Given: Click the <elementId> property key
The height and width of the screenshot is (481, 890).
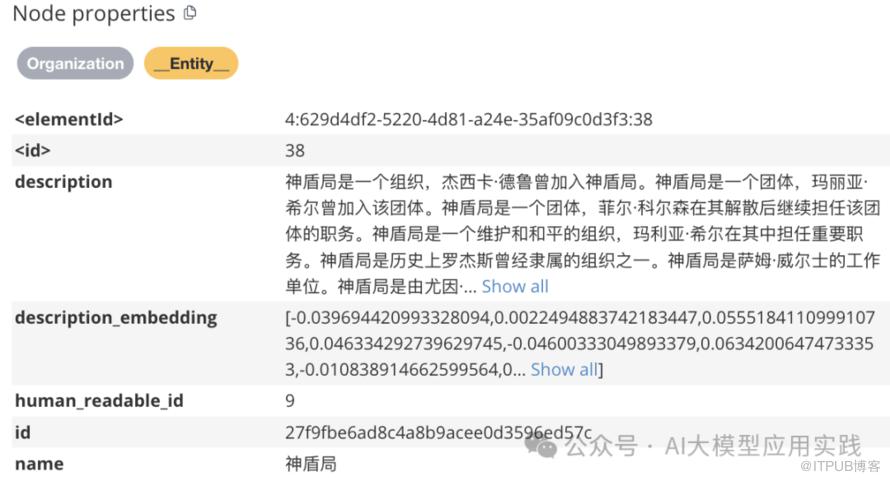Looking at the screenshot, I should click(x=69, y=119).
